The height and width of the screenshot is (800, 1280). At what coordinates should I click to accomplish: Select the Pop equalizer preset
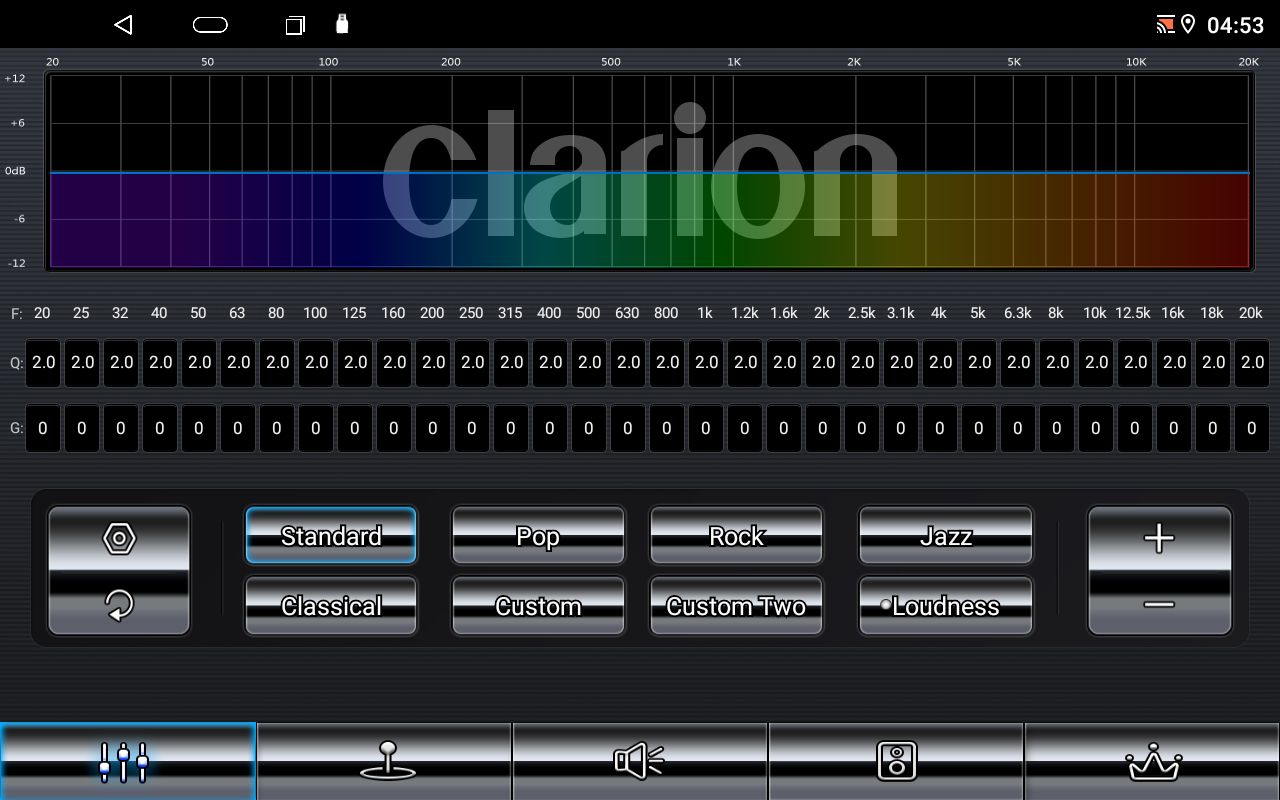click(x=538, y=535)
